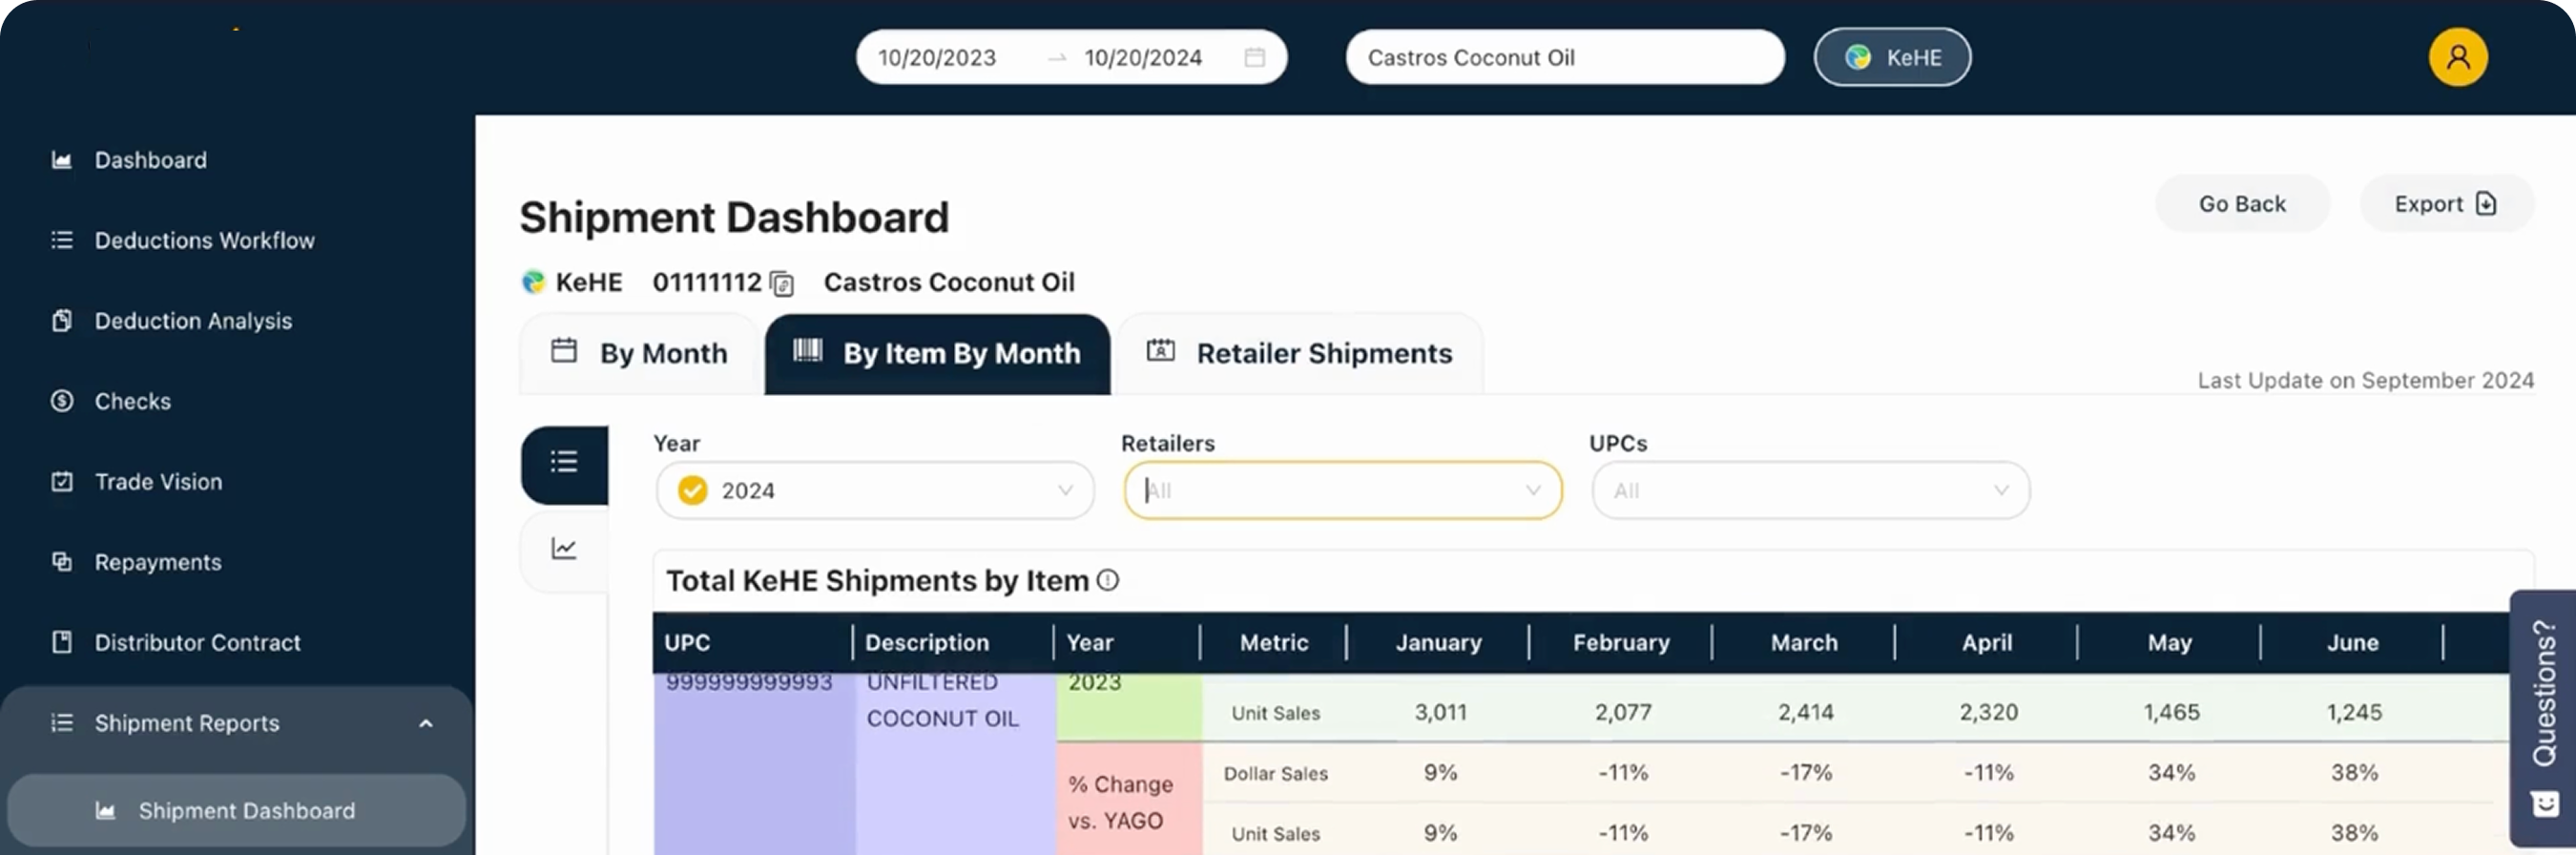Click the February column header

pos(1621,642)
